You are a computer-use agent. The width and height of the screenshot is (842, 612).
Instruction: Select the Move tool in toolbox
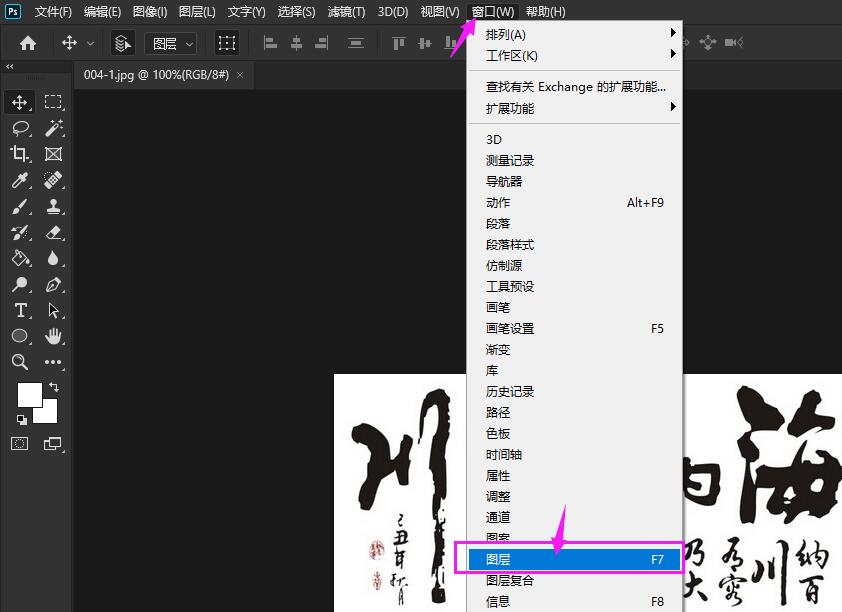(20, 102)
